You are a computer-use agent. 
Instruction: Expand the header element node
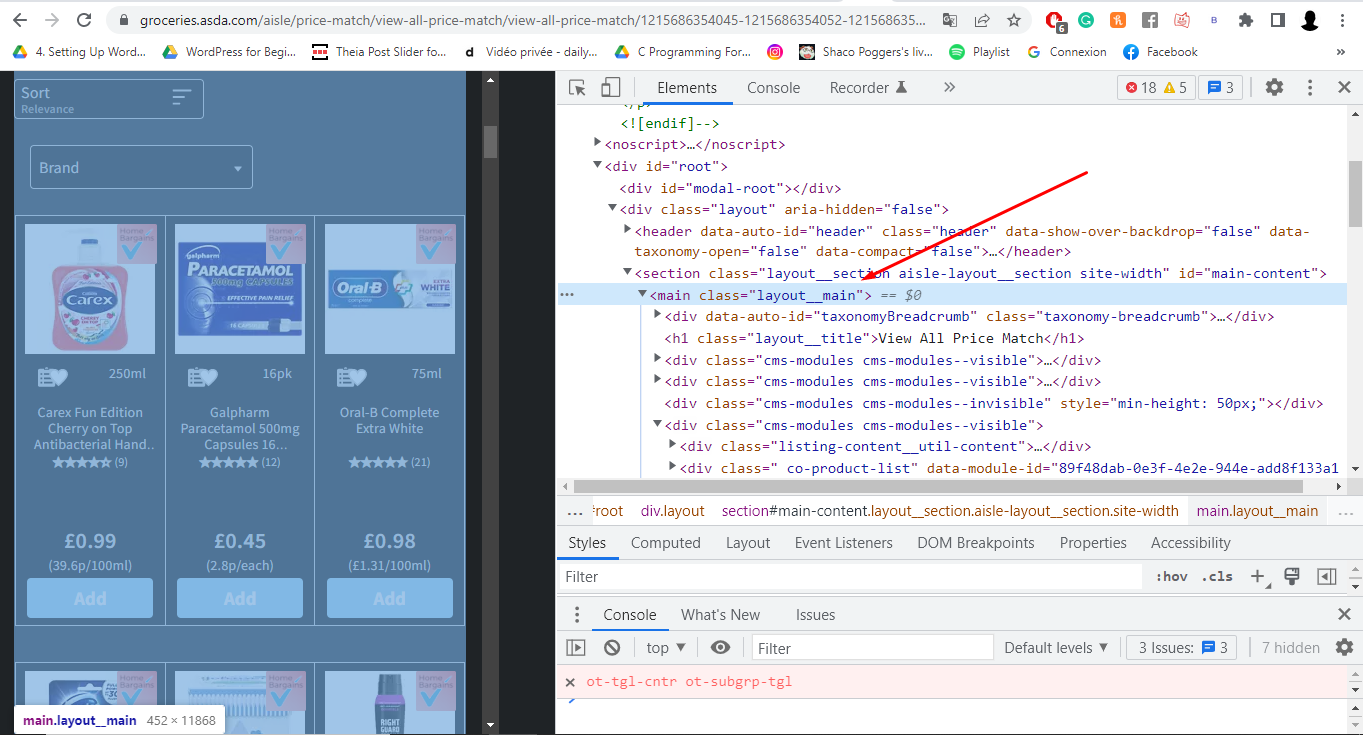tap(627, 231)
